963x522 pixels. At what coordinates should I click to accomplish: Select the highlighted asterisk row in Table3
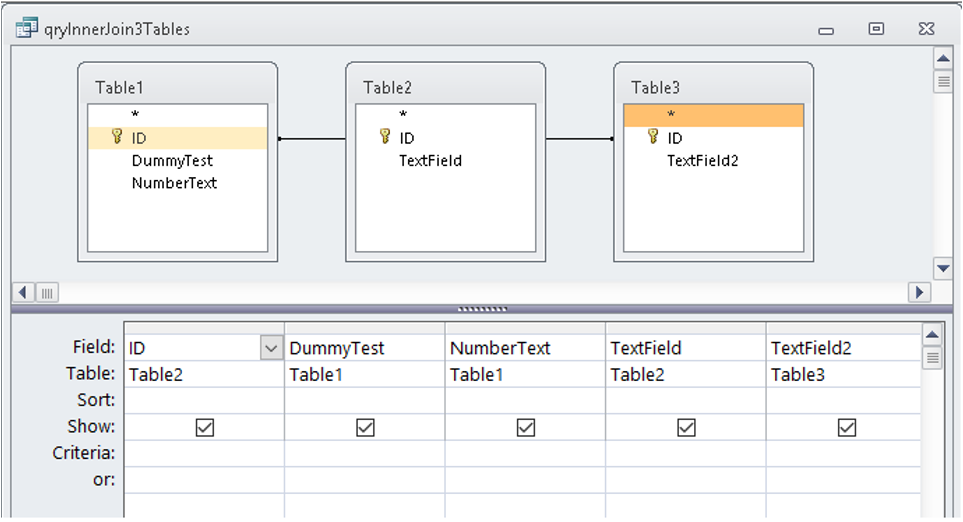coord(714,115)
